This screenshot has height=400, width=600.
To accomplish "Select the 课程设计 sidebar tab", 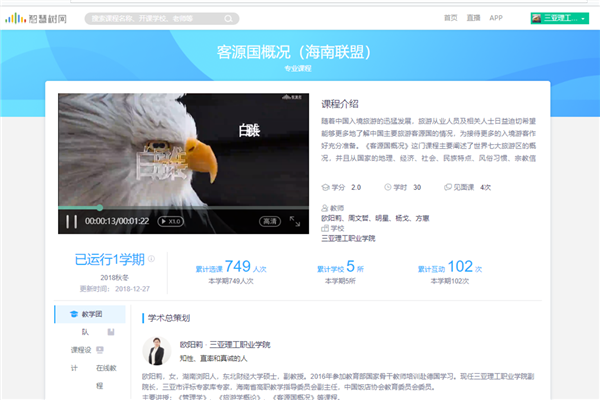I will click(75, 350).
